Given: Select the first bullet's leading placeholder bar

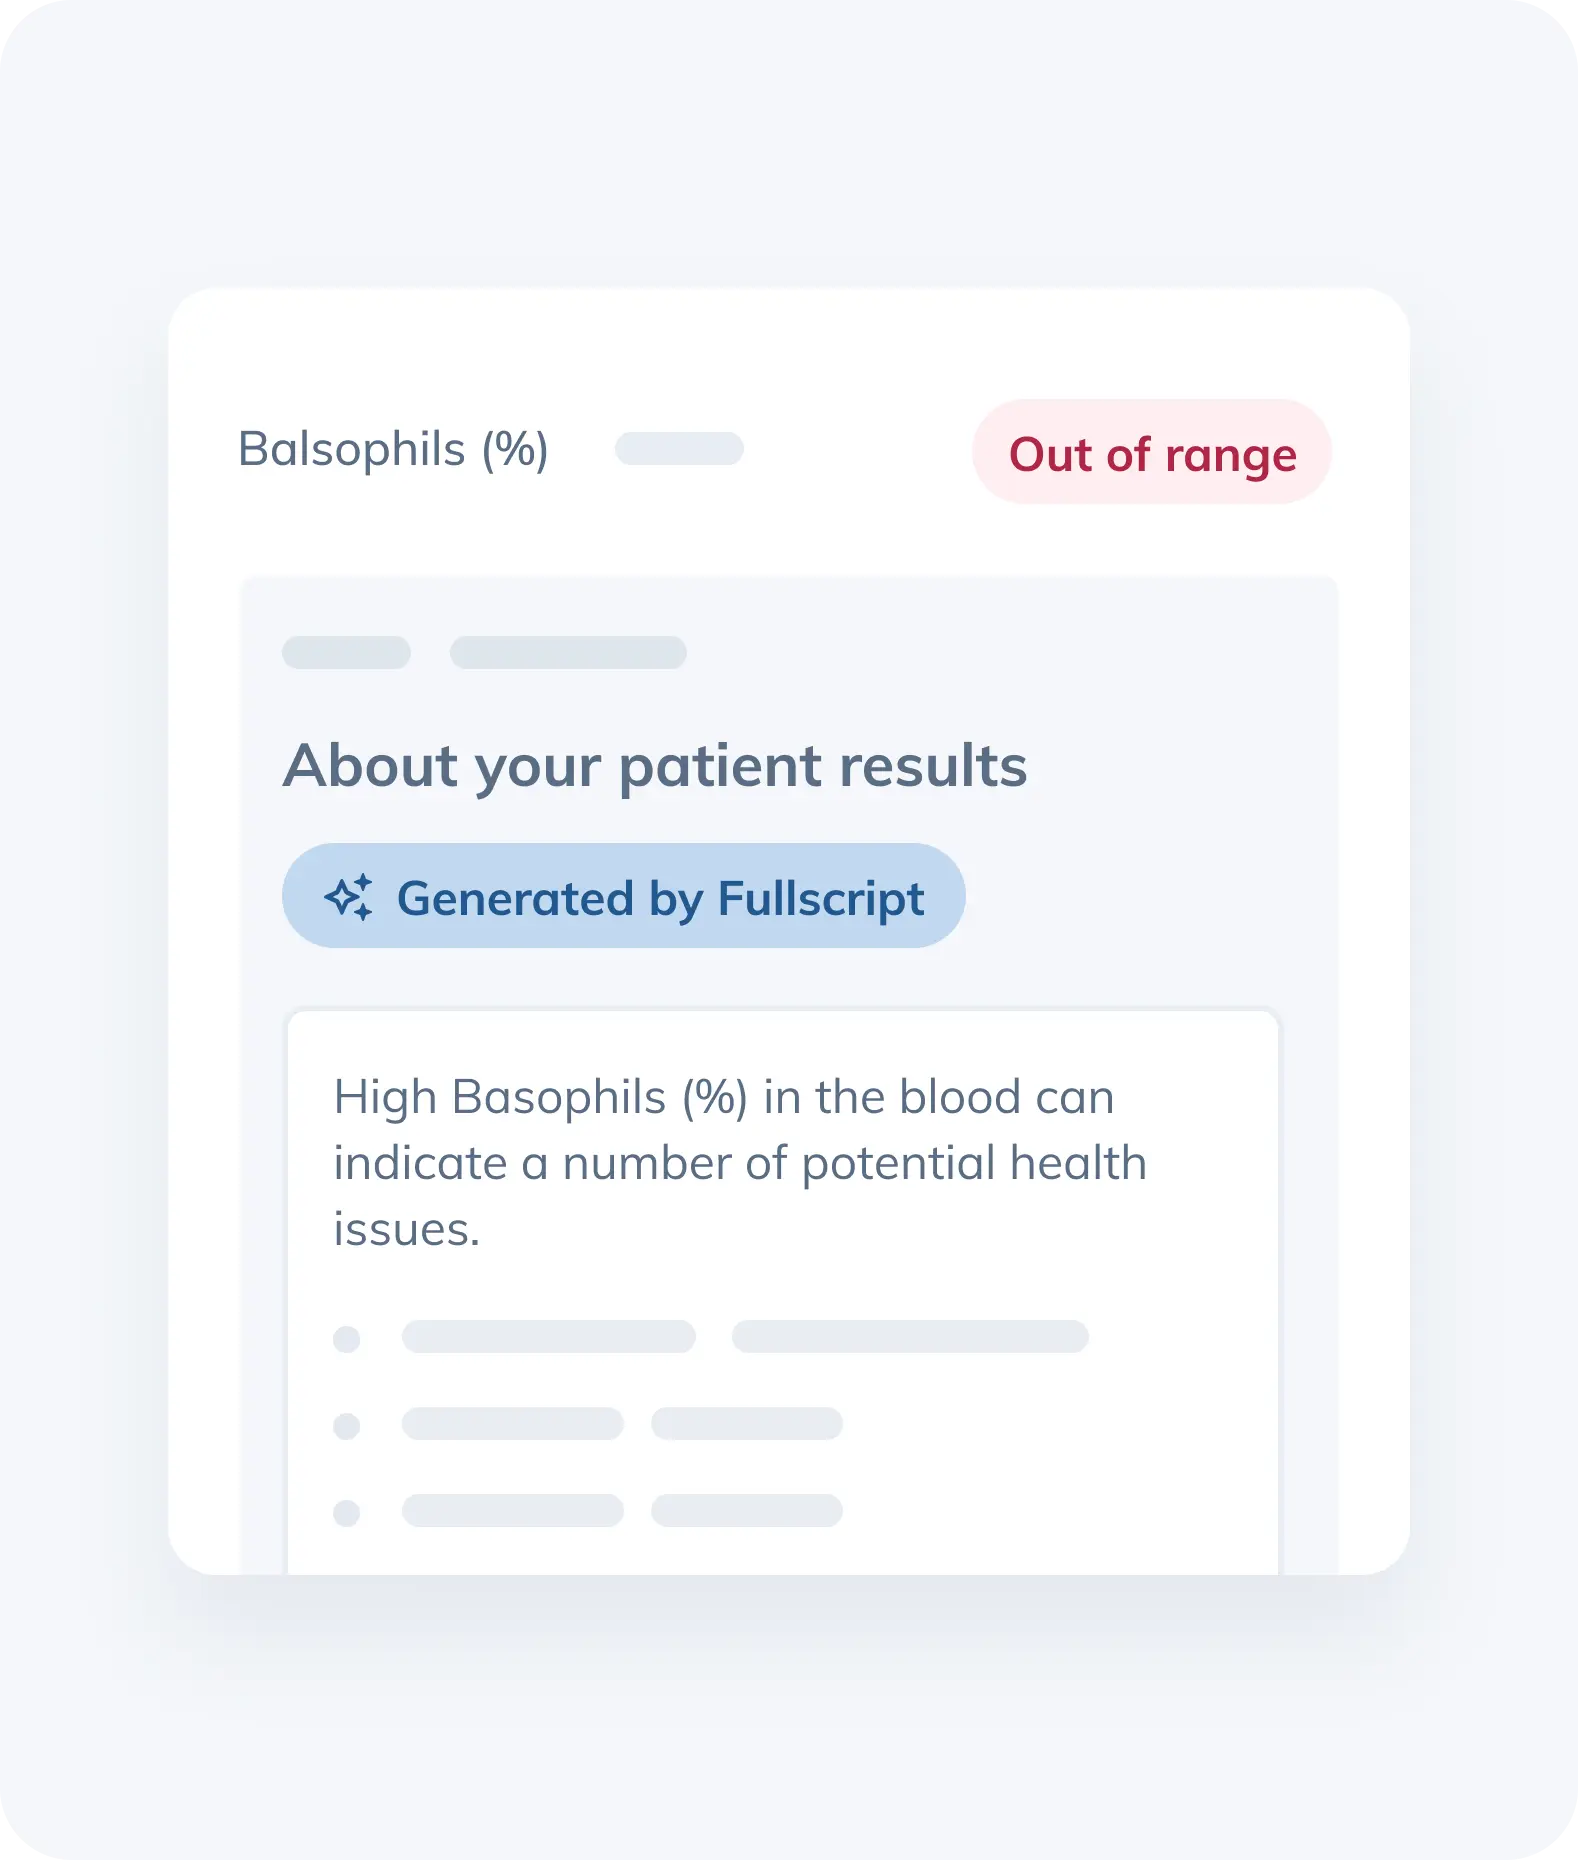Looking at the screenshot, I should (x=548, y=1337).
